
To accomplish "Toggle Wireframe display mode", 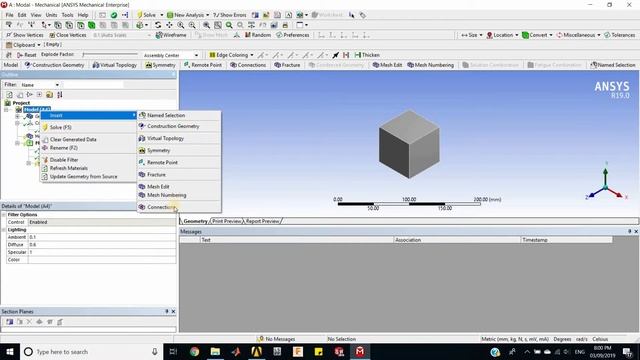I will pos(171,35).
